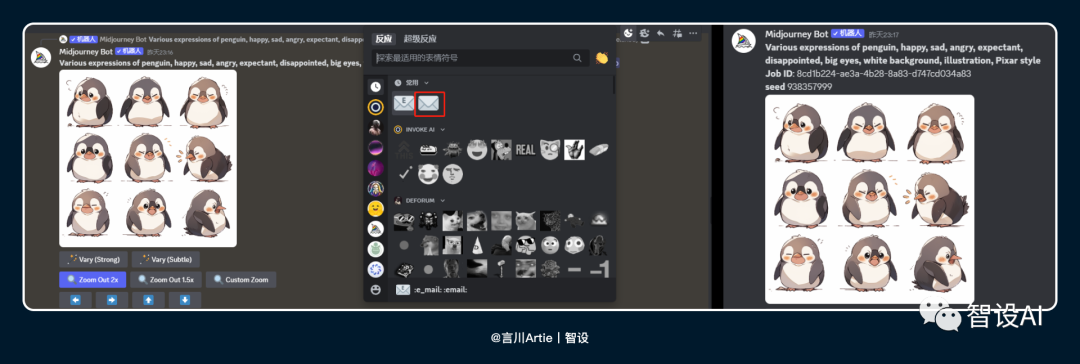Pick the spider emoji in INVOKE AI
This screenshot has width=1080, height=364.
point(453,150)
